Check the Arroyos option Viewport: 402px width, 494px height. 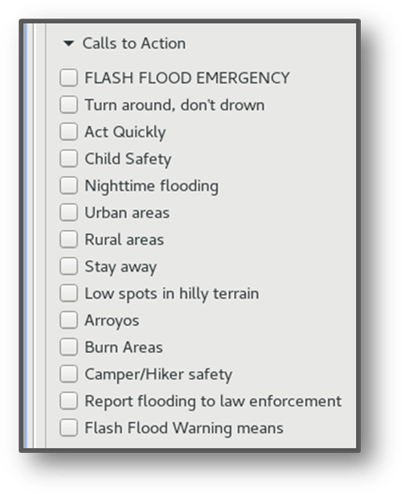(x=69, y=320)
